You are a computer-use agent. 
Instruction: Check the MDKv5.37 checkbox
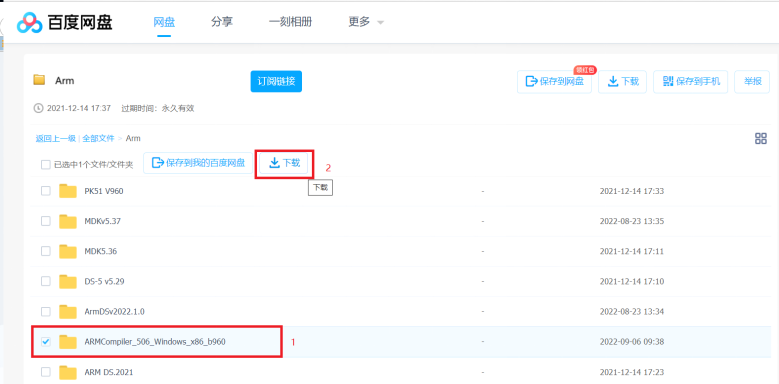pos(45,221)
